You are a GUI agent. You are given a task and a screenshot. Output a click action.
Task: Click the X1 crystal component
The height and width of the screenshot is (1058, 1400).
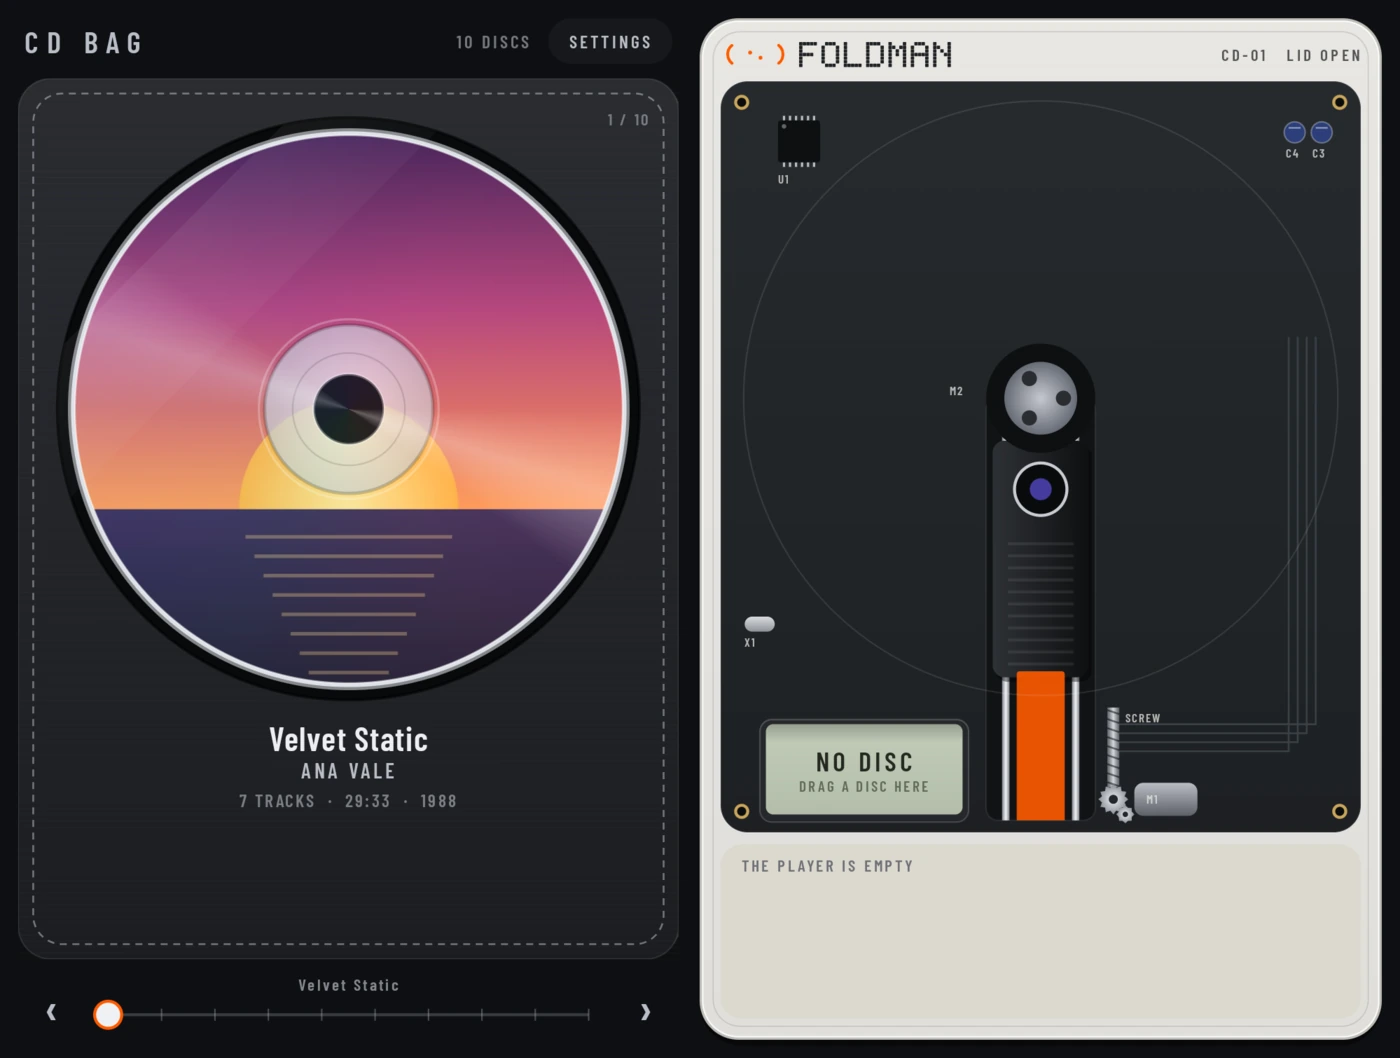pos(760,624)
